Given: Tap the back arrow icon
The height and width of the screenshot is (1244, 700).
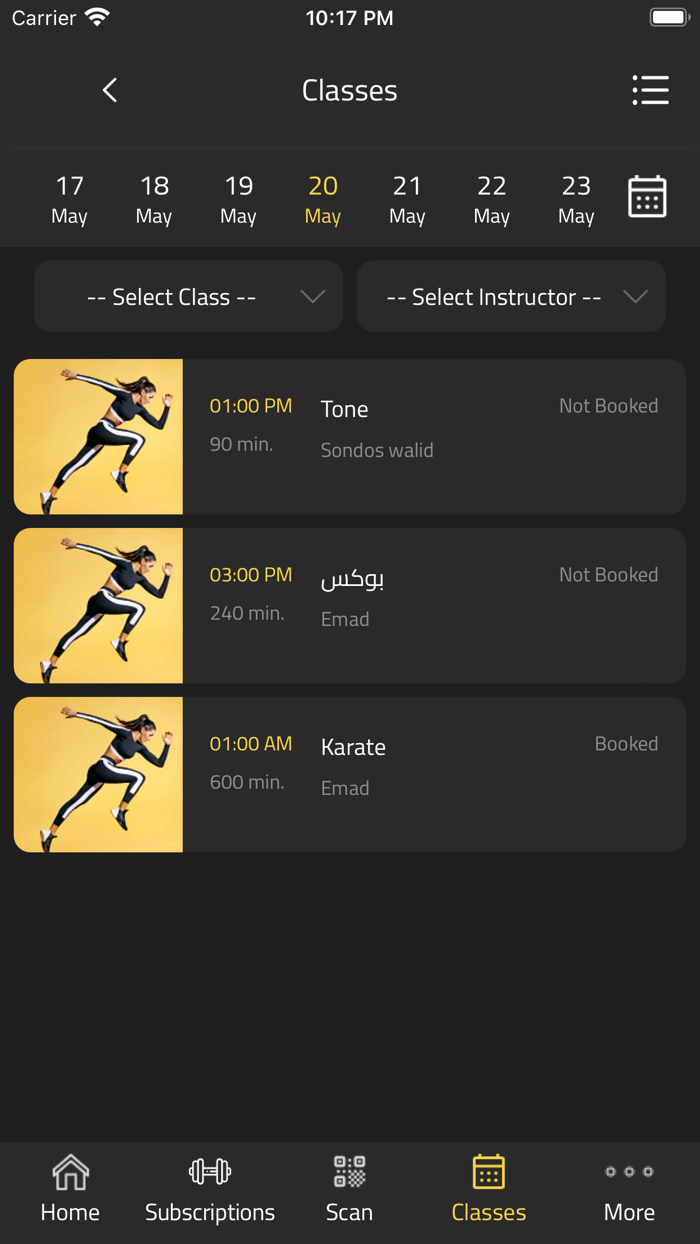Looking at the screenshot, I should [x=110, y=90].
